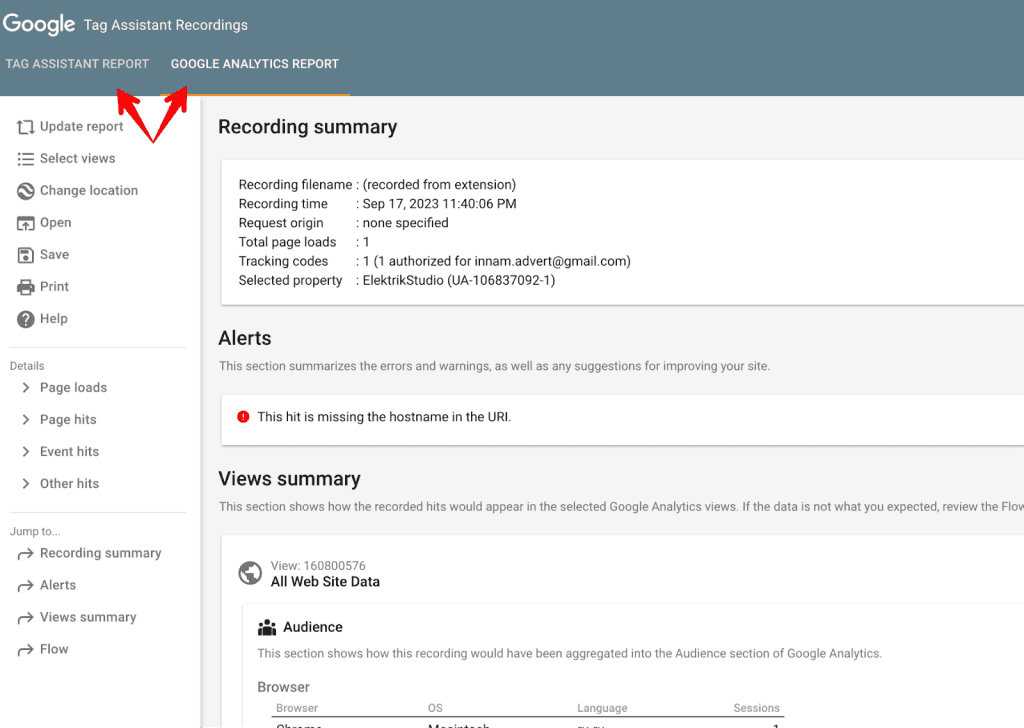Screen dimensions: 1024x728
Task: Switch to the Tag Assistant Report tab
Action: point(78,63)
